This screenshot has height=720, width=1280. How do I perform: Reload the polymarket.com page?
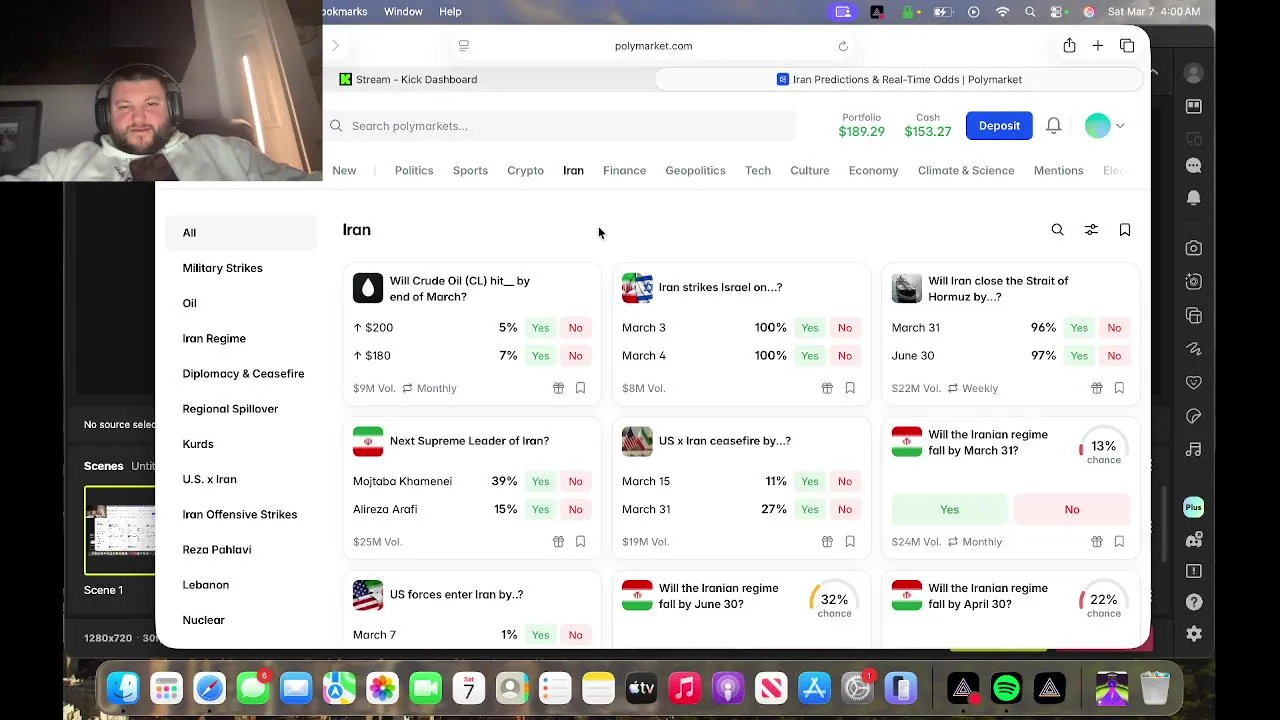point(843,46)
